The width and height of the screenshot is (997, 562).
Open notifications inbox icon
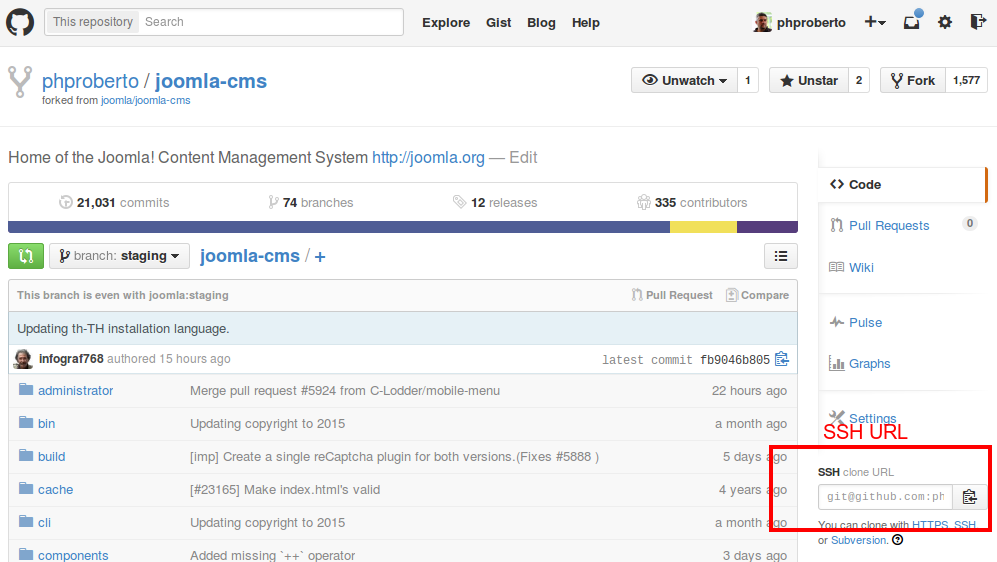912,22
